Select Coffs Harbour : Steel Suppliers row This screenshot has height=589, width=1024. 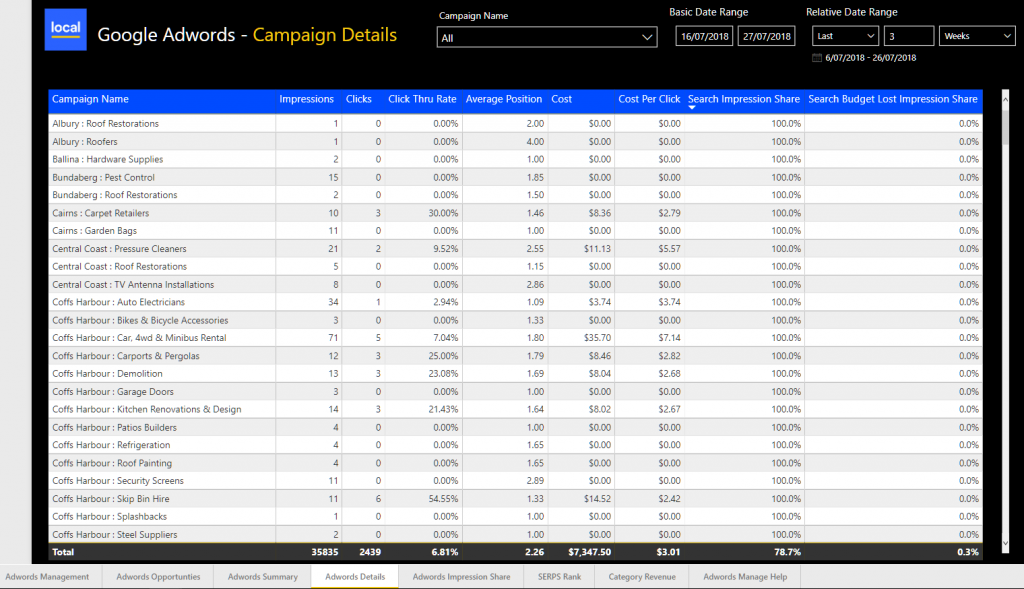click(515, 534)
